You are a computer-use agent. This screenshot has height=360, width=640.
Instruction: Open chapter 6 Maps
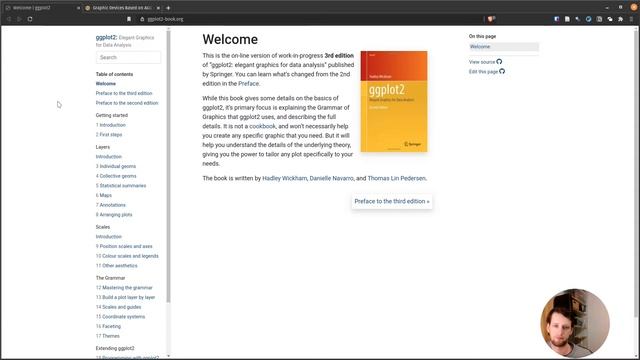(104, 196)
